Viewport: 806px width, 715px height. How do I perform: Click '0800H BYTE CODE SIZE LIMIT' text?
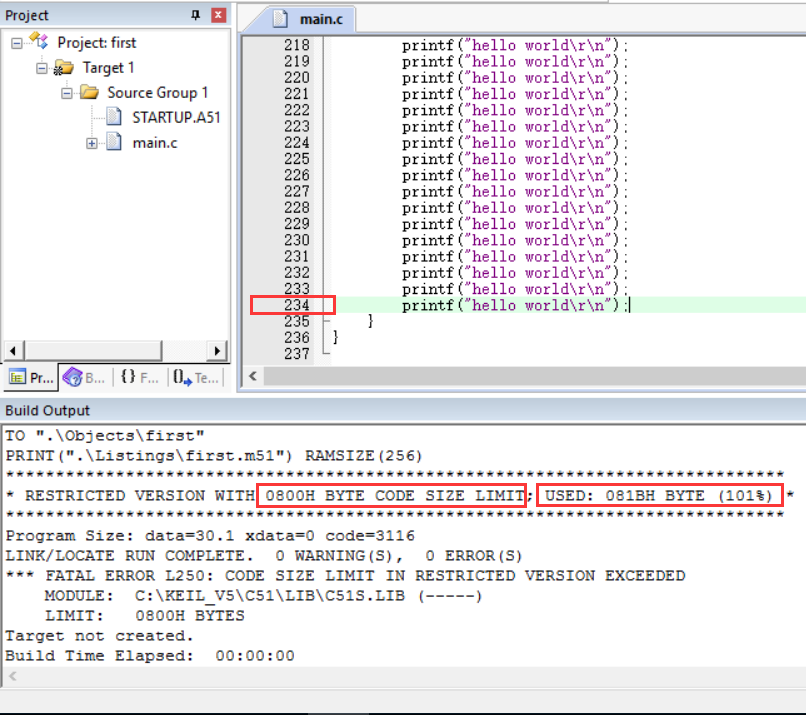[x=394, y=496]
